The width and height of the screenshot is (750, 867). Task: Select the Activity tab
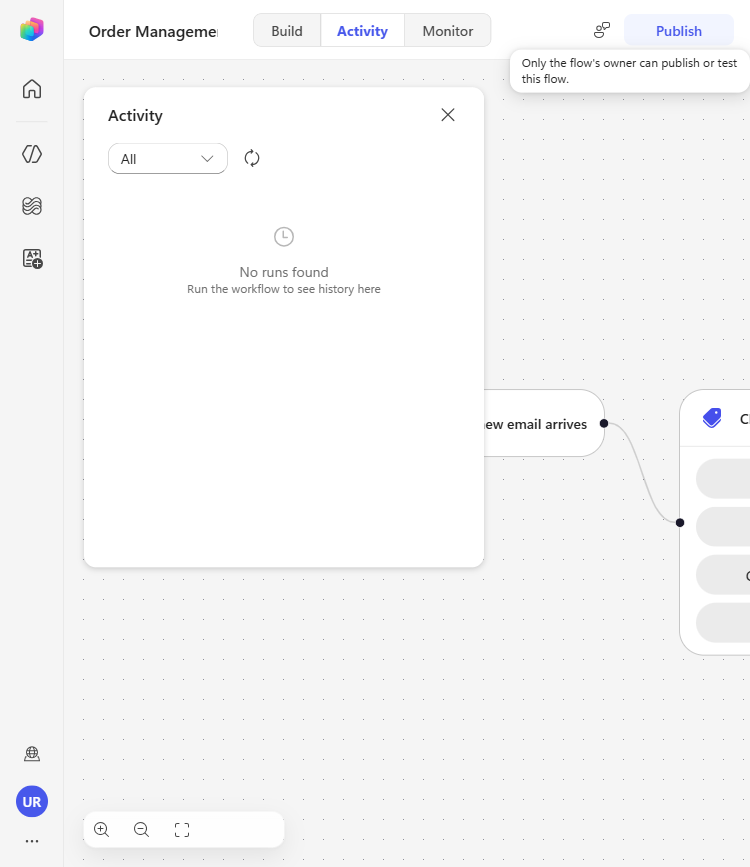pyautogui.click(x=362, y=31)
